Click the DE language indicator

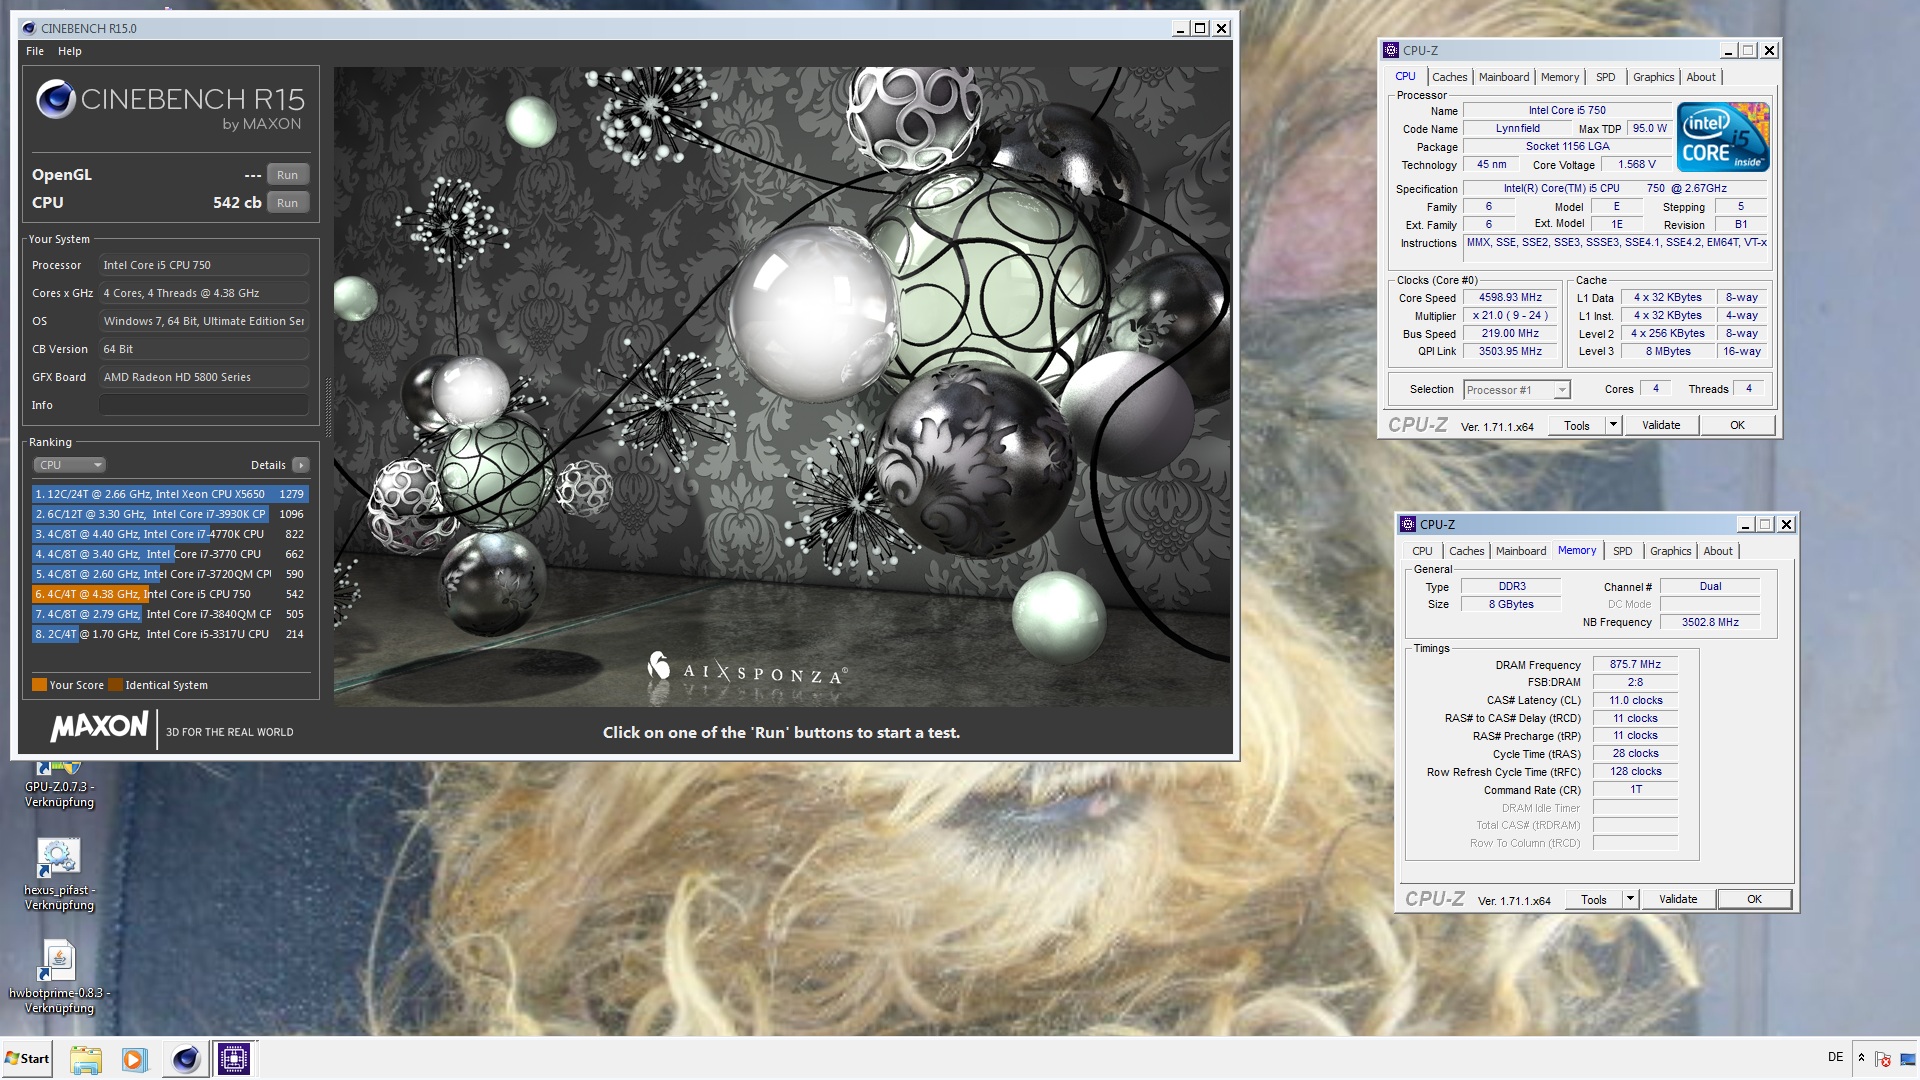[1835, 1057]
